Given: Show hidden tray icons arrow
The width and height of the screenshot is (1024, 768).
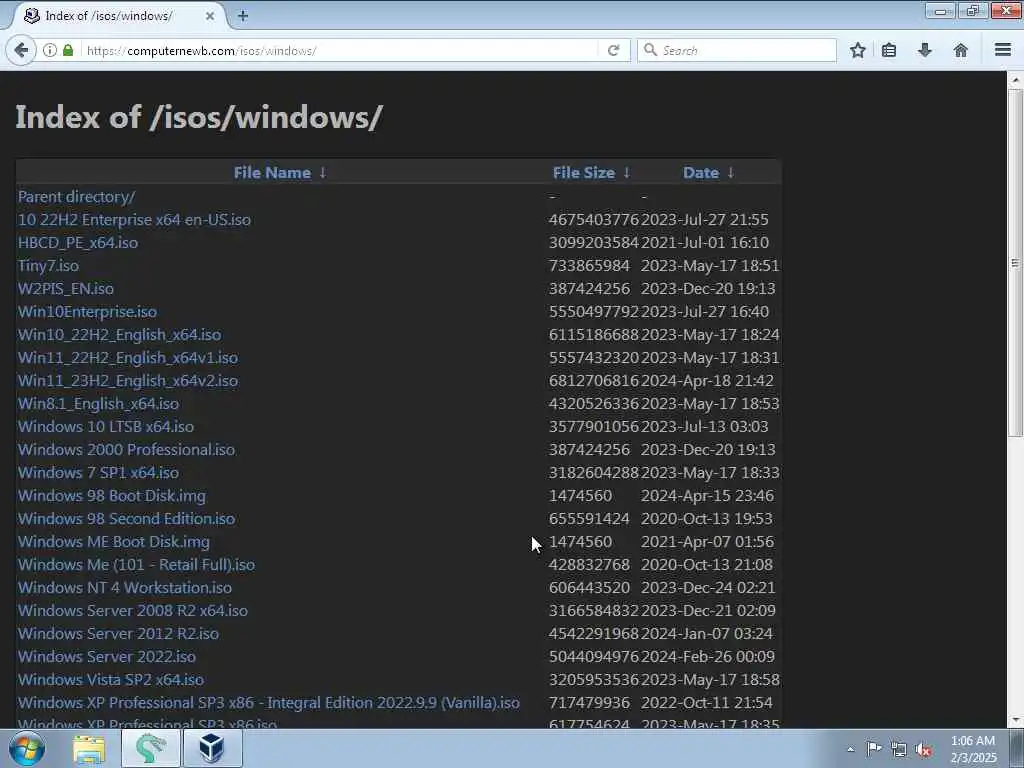Looking at the screenshot, I should pyautogui.click(x=850, y=749).
